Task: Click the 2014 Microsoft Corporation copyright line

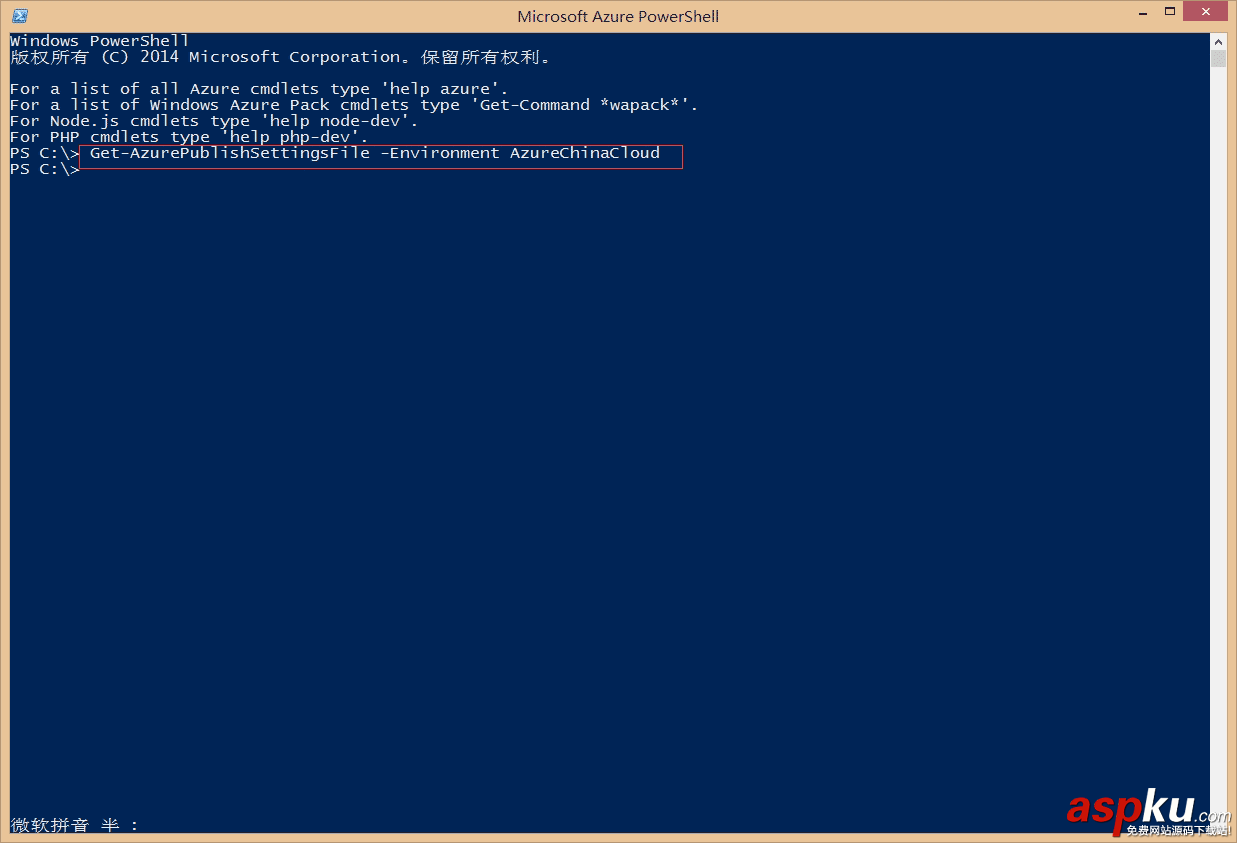Action: (280, 57)
